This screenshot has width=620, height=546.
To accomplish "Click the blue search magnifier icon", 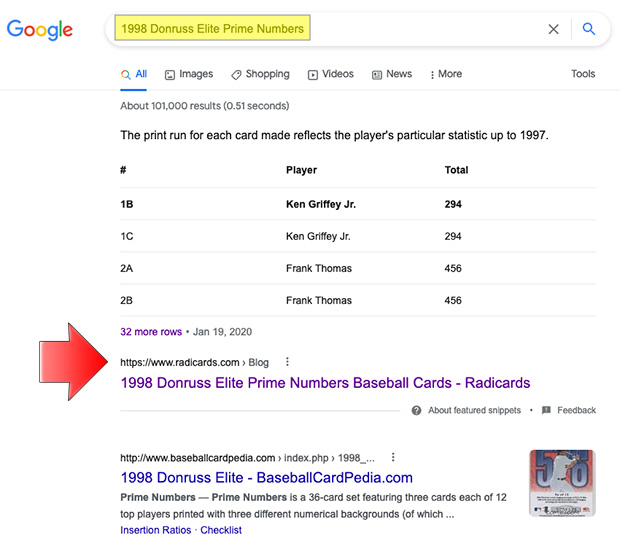I will coord(589,29).
